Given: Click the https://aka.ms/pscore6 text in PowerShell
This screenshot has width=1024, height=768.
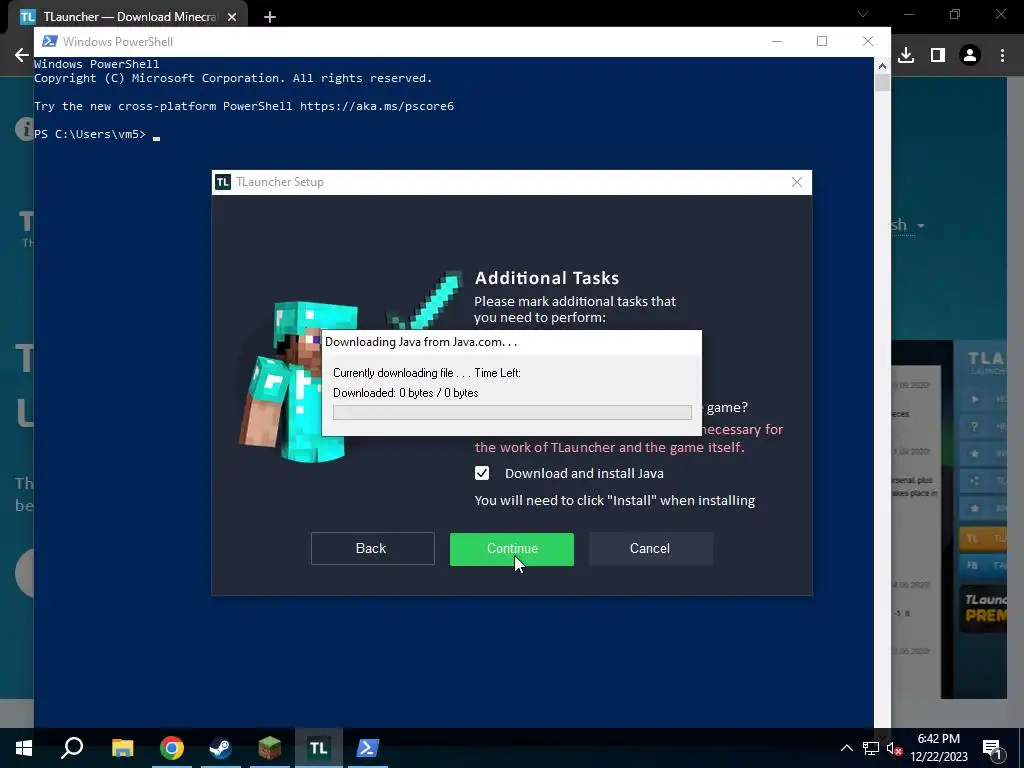Looking at the screenshot, I should click(377, 106).
